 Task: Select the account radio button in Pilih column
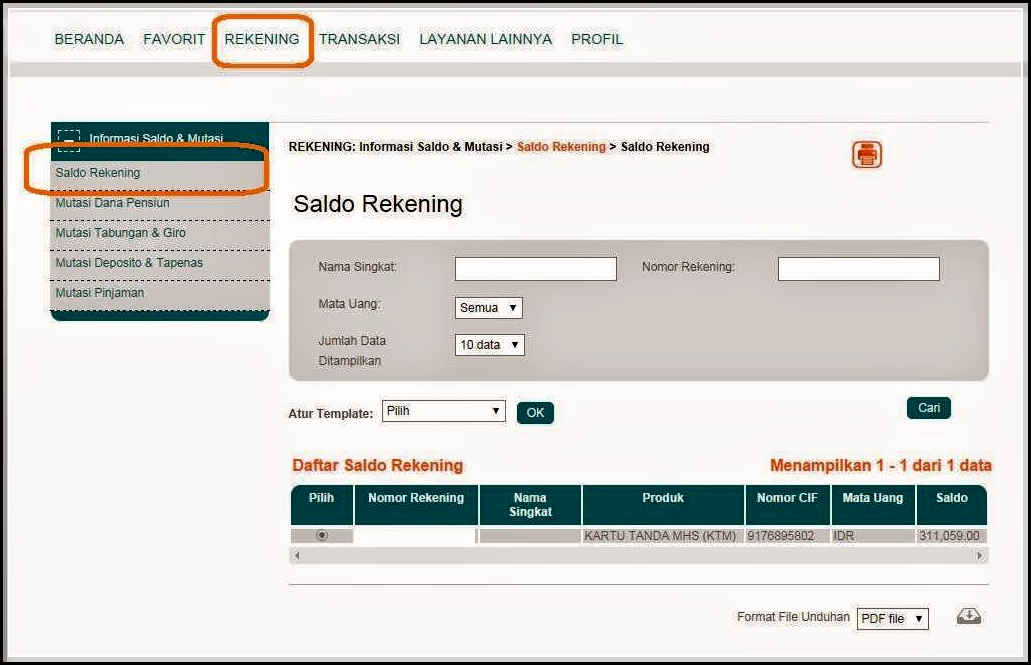pyautogui.click(x=320, y=535)
